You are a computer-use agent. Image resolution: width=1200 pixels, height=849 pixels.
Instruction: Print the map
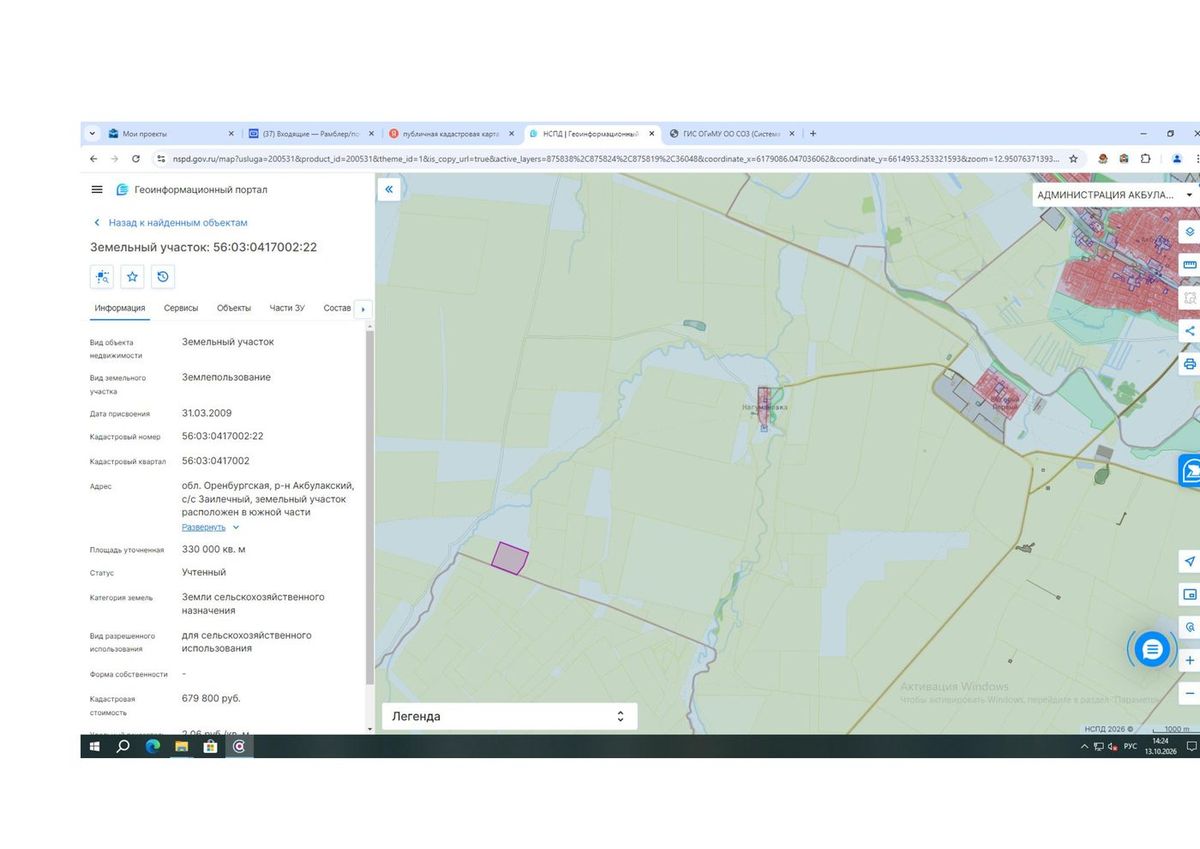pyautogui.click(x=1189, y=363)
